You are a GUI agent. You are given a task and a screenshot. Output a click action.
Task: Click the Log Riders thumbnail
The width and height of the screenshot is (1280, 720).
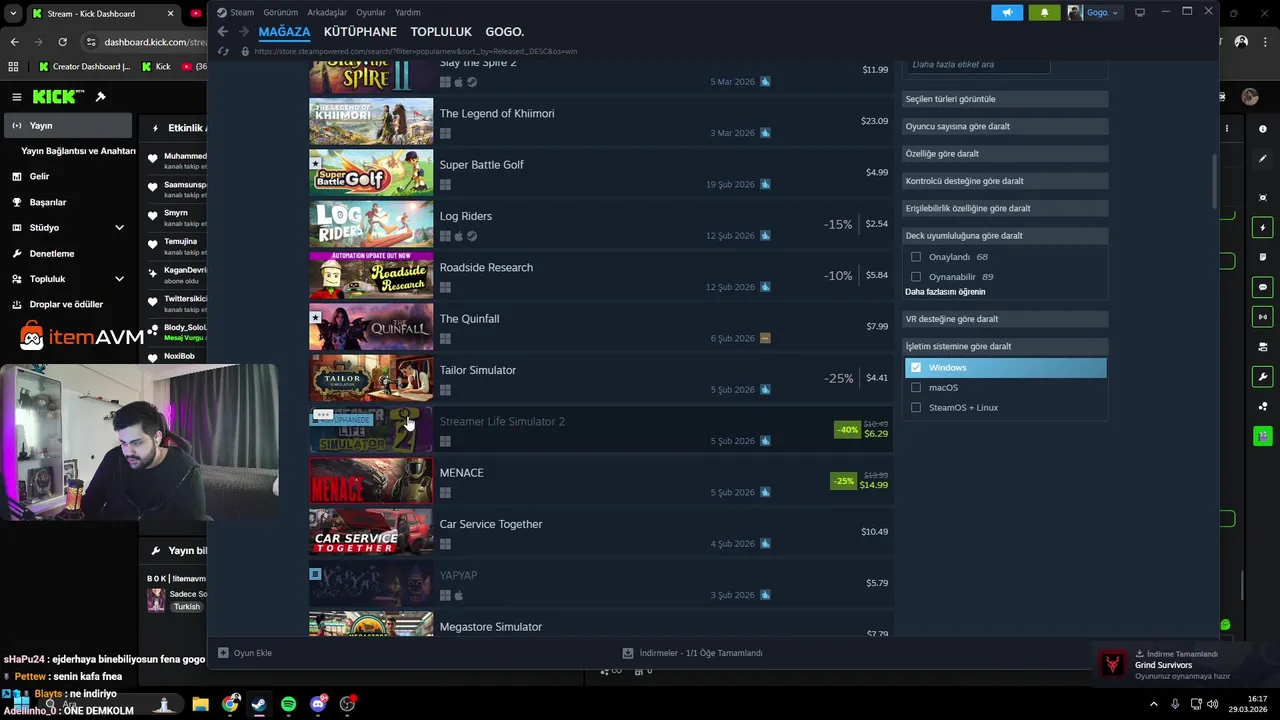(371, 225)
